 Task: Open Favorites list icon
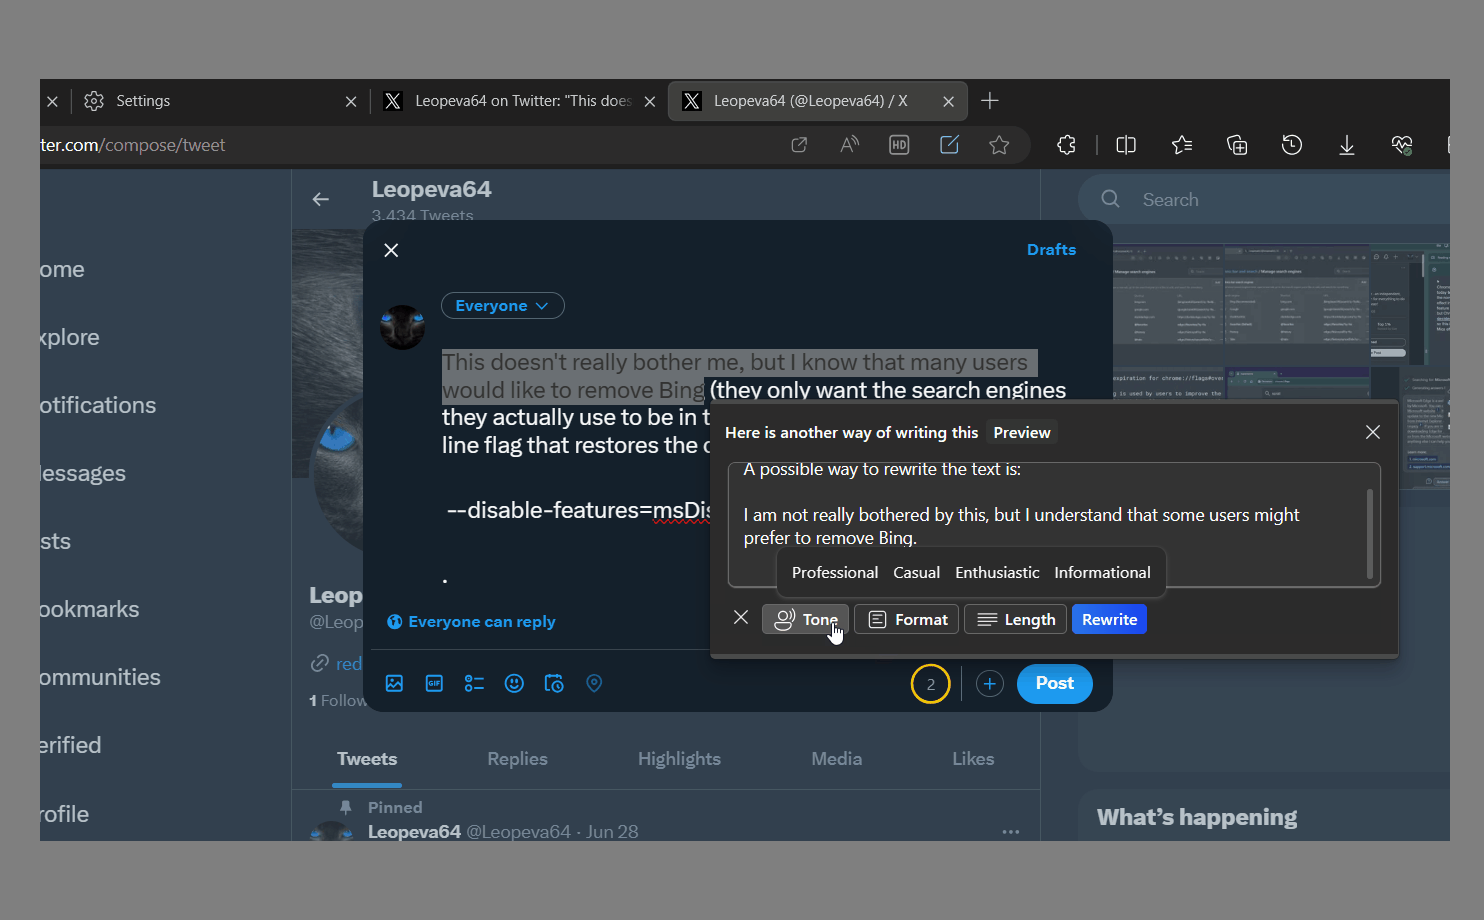(x=1182, y=145)
